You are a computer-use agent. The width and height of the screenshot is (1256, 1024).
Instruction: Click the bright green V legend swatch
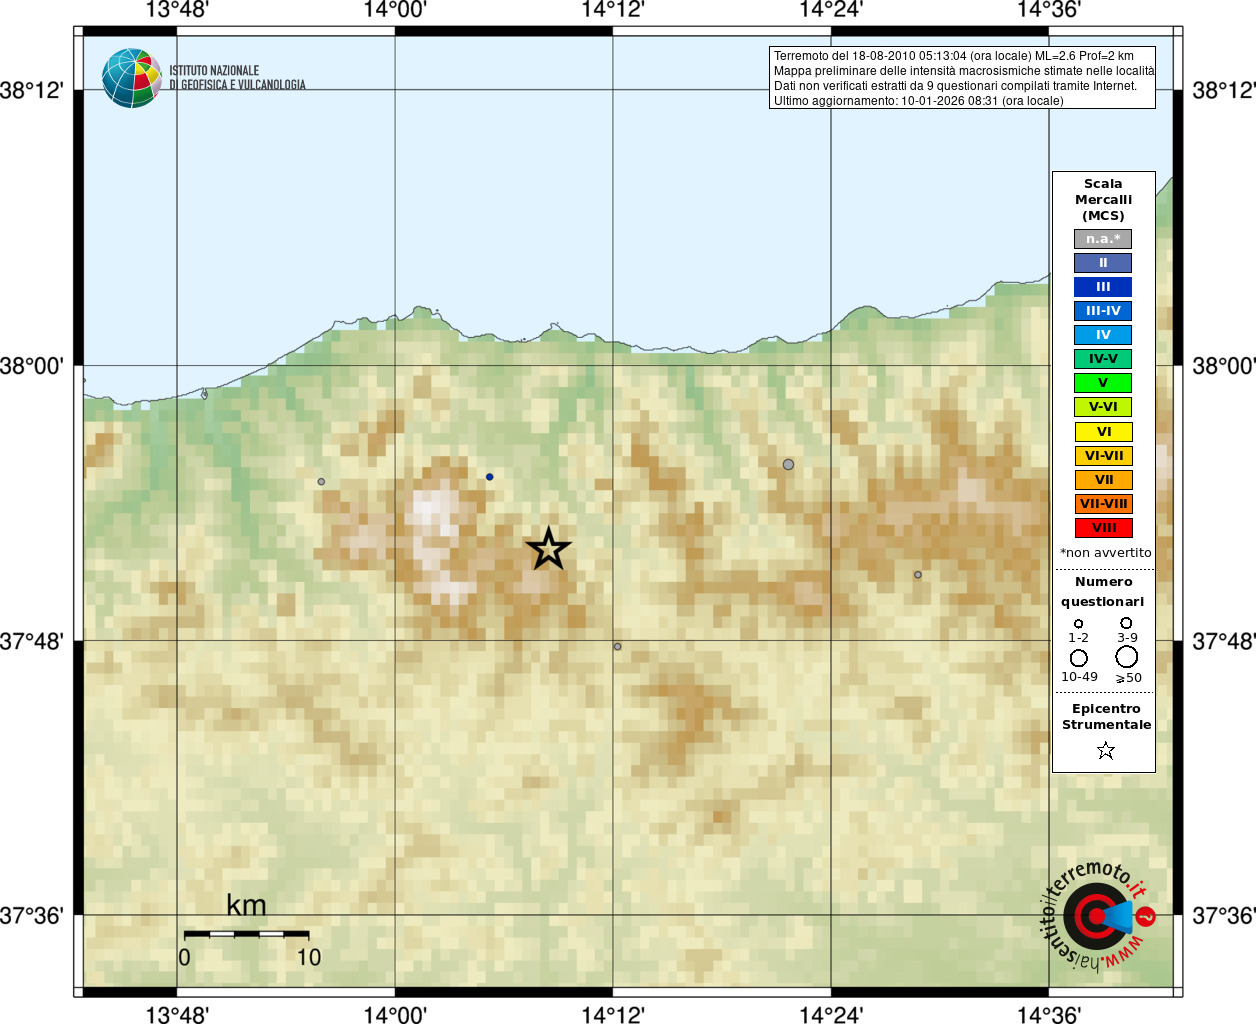coord(1103,383)
